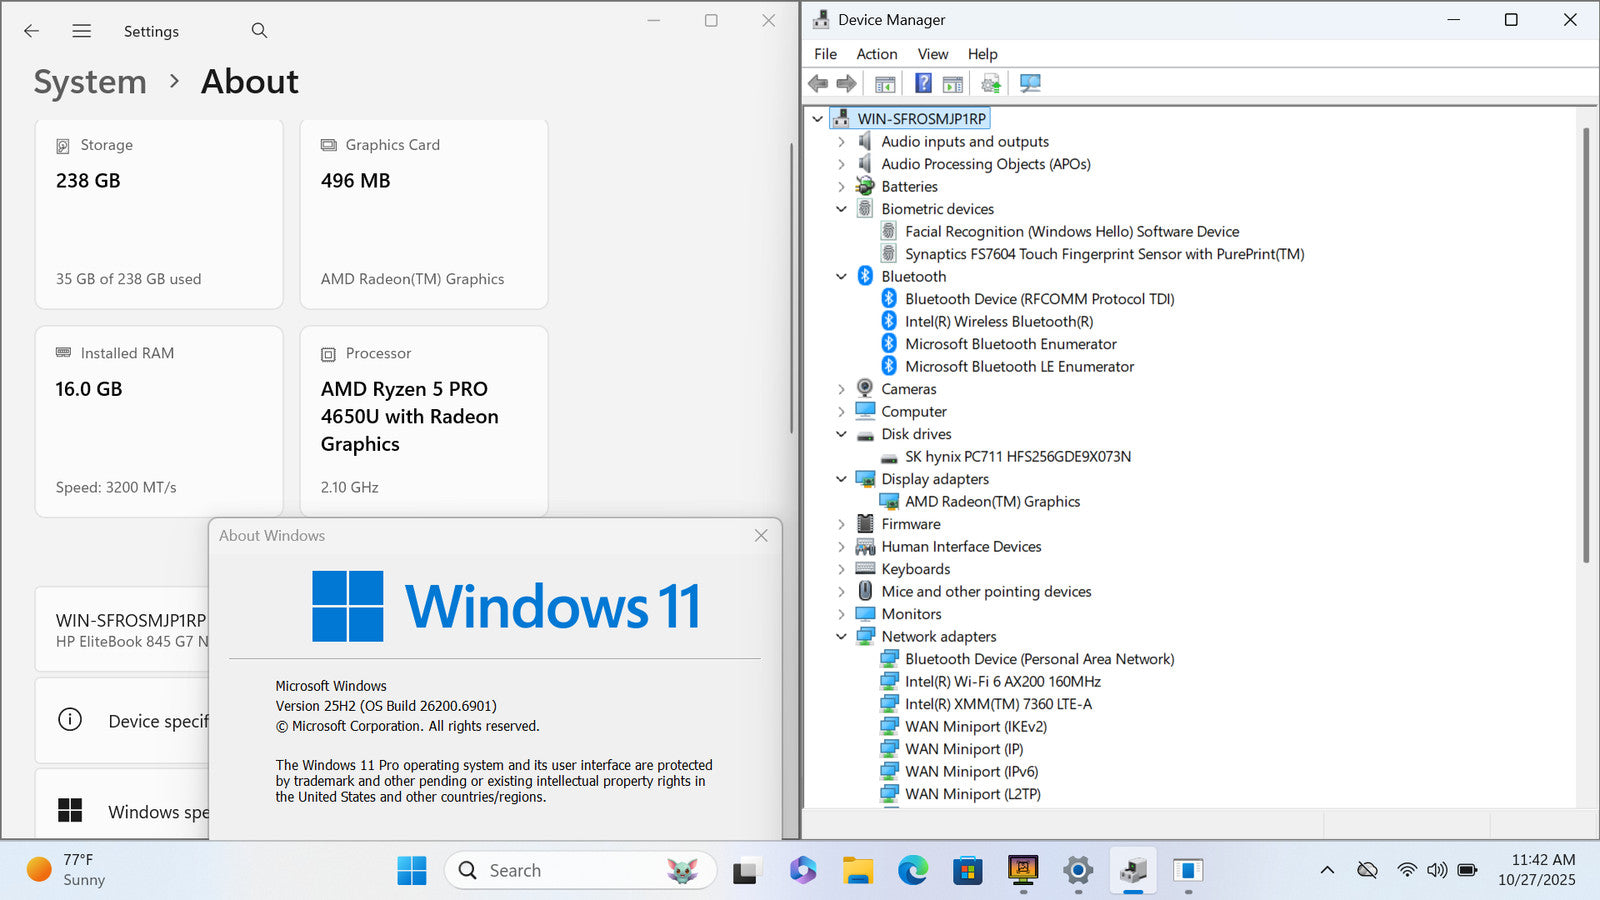The width and height of the screenshot is (1600, 900).
Task: Click the Update device driver toolbar icon
Action: [x=991, y=84]
